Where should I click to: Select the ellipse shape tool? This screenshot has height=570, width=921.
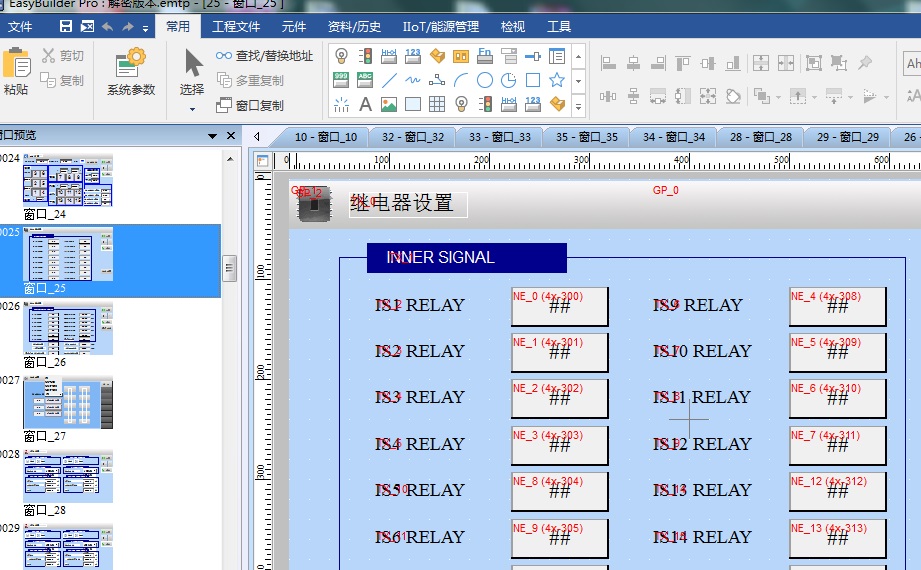click(x=485, y=80)
